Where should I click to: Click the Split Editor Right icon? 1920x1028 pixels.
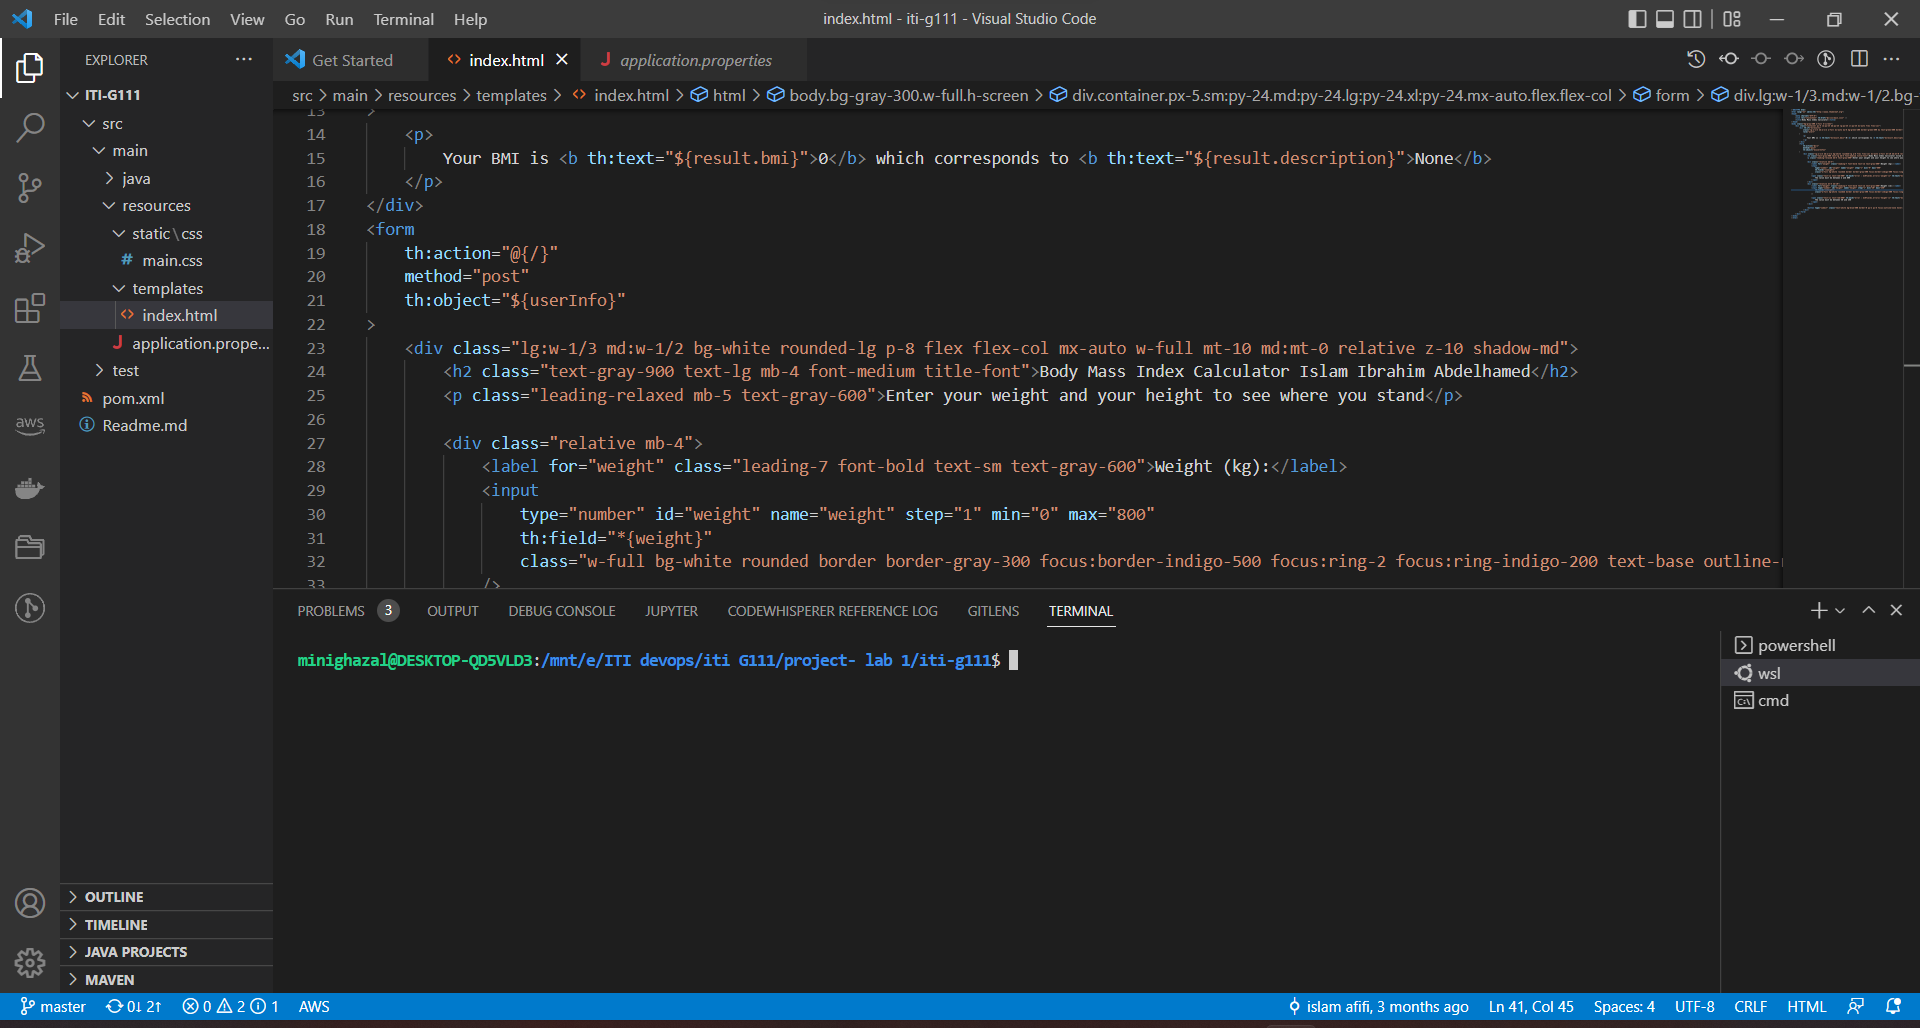[1859, 59]
